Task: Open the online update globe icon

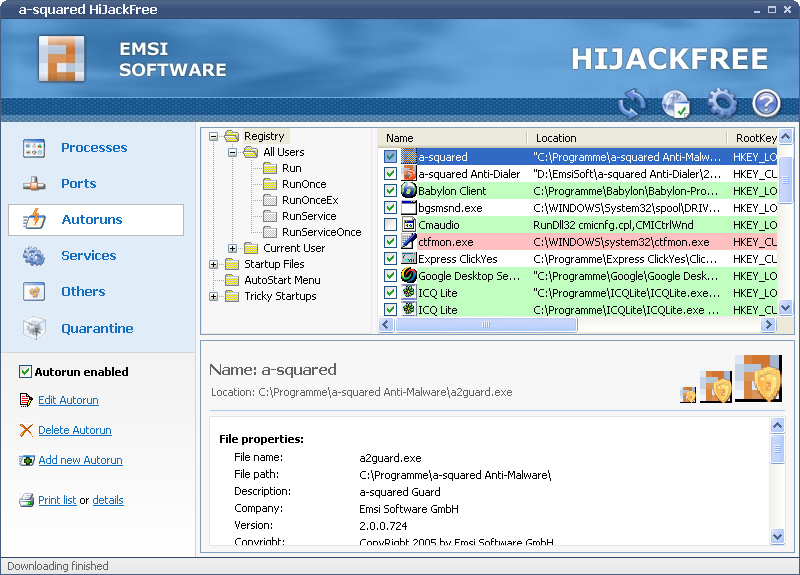Action: point(676,102)
